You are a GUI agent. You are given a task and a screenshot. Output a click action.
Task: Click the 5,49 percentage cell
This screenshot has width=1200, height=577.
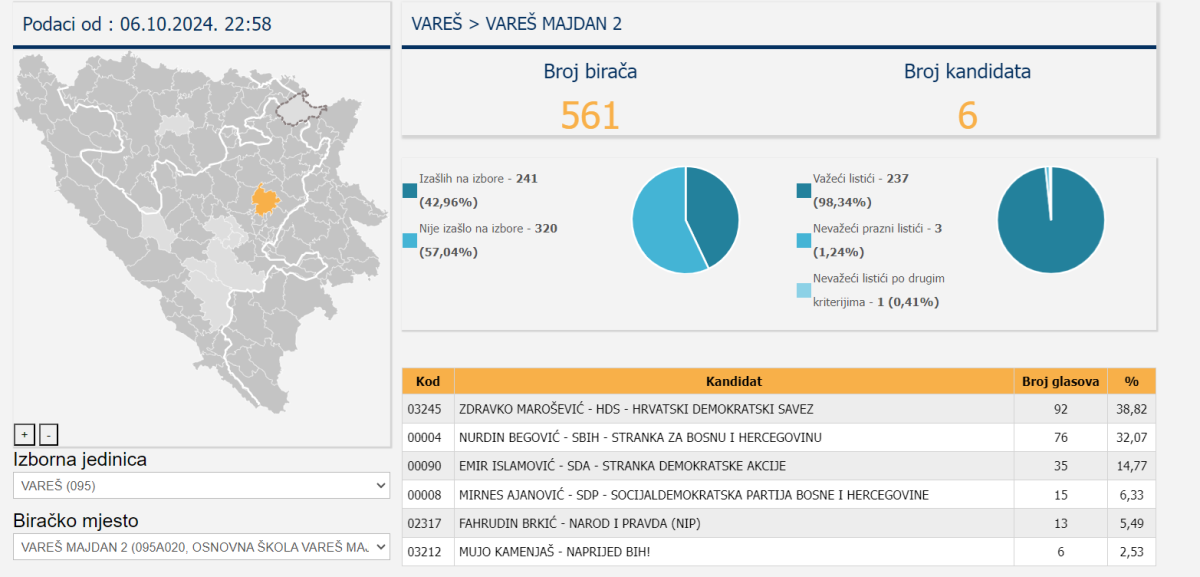[1131, 523]
